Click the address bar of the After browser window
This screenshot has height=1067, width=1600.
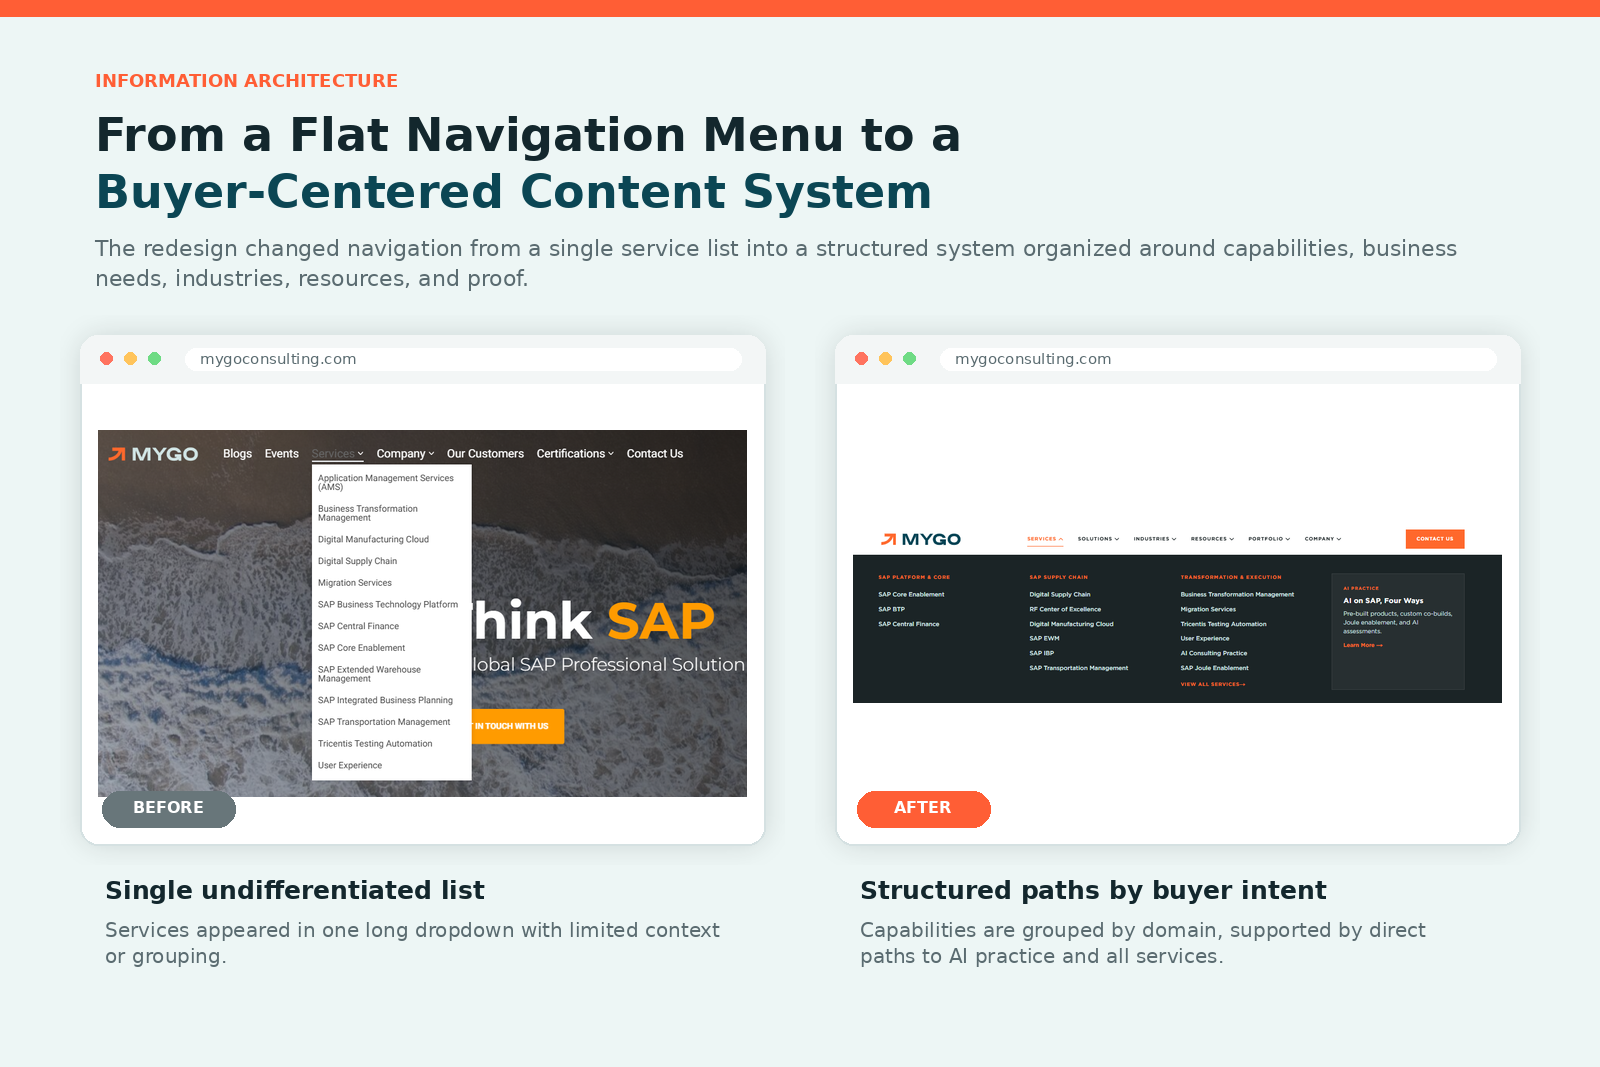[x=1219, y=359]
